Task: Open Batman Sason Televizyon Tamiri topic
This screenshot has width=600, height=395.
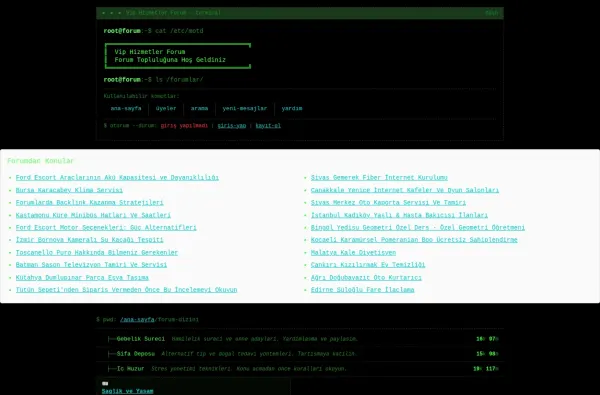Action: click(91, 264)
